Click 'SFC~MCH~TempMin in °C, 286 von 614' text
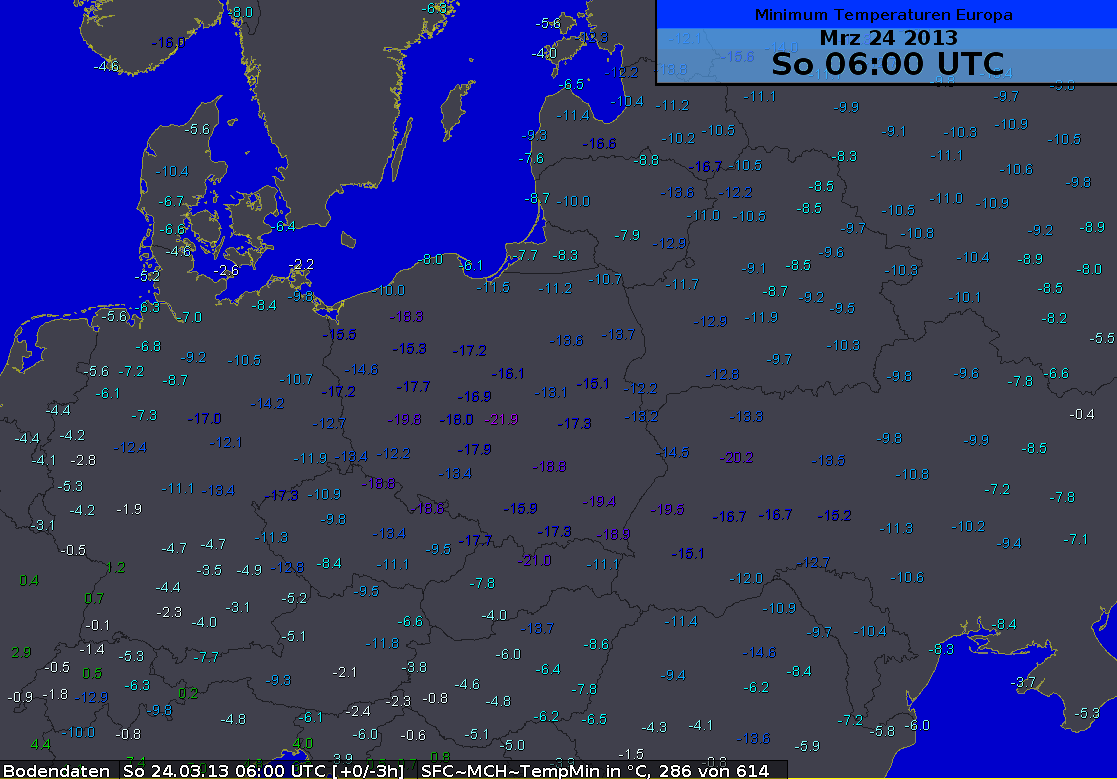 595,770
